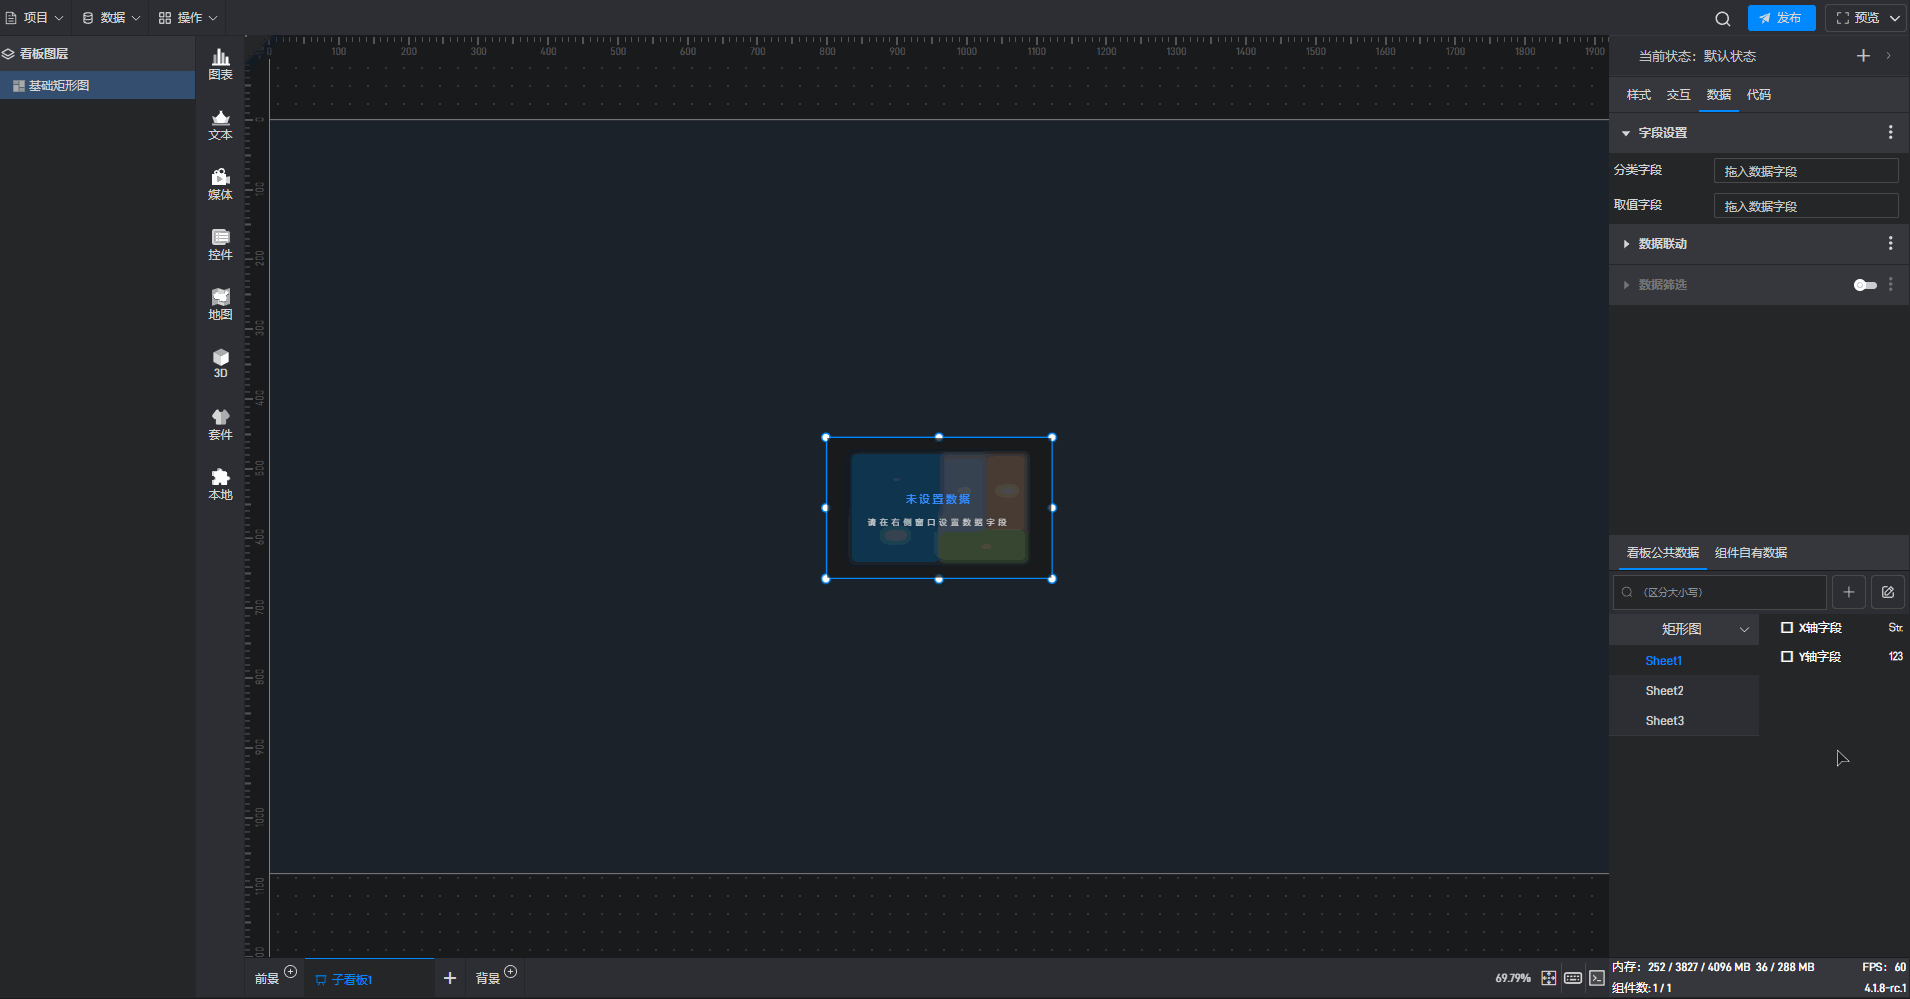
Task: Click the search magnifier icon in top bar
Action: point(1722,18)
